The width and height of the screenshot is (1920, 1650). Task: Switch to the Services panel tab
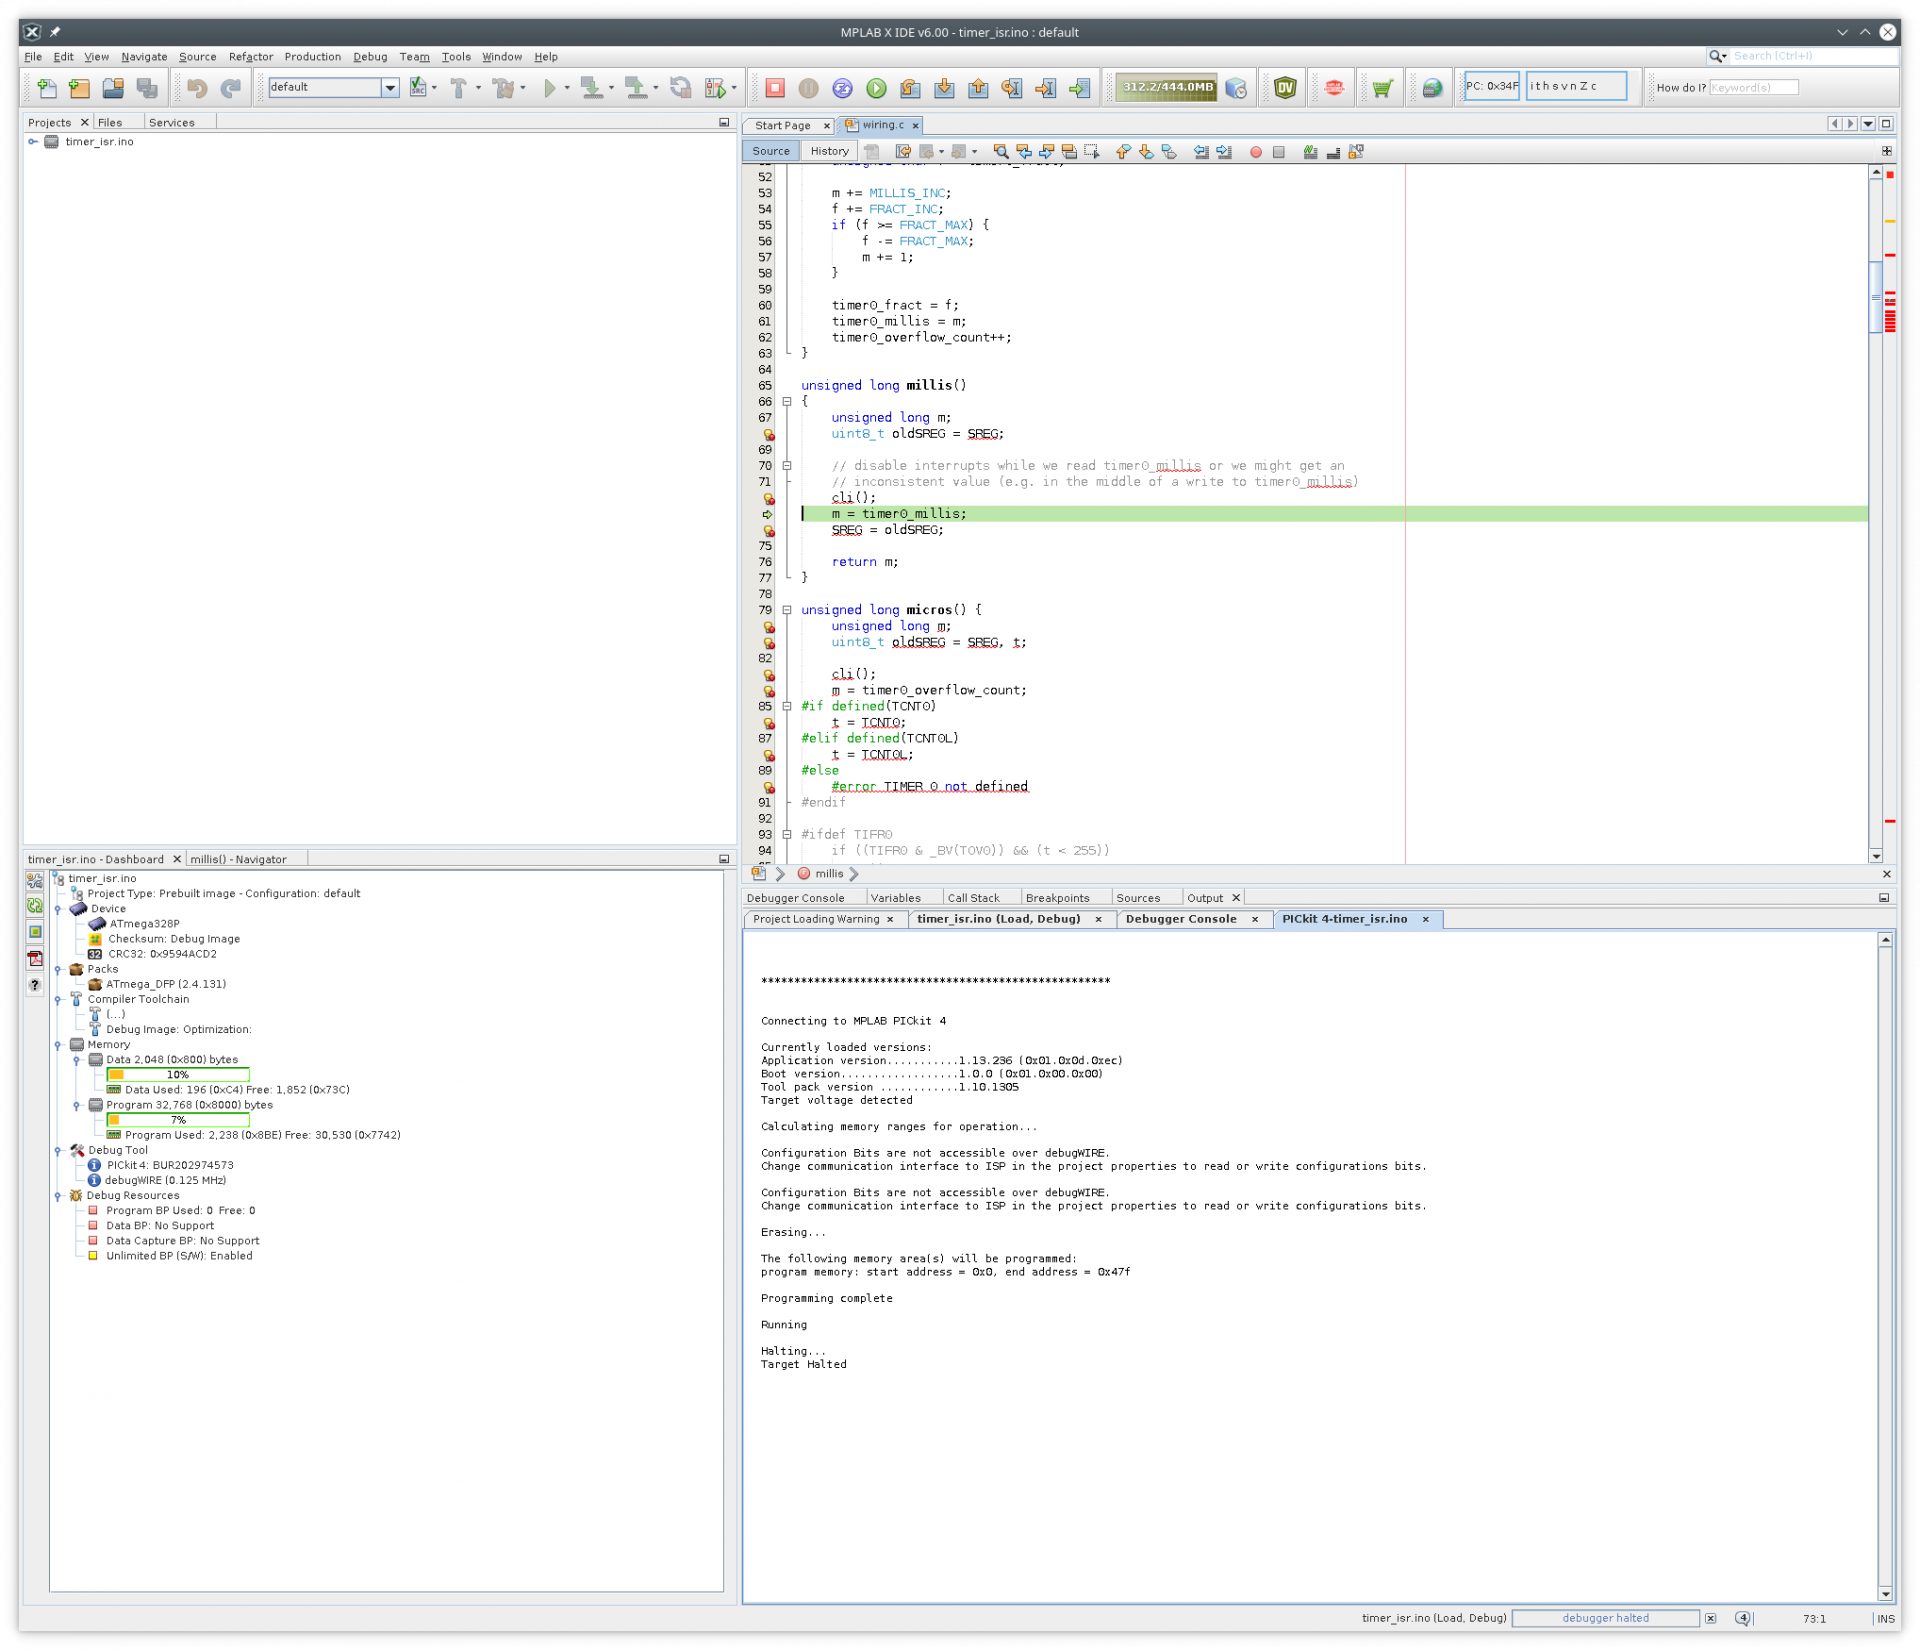[x=171, y=123]
